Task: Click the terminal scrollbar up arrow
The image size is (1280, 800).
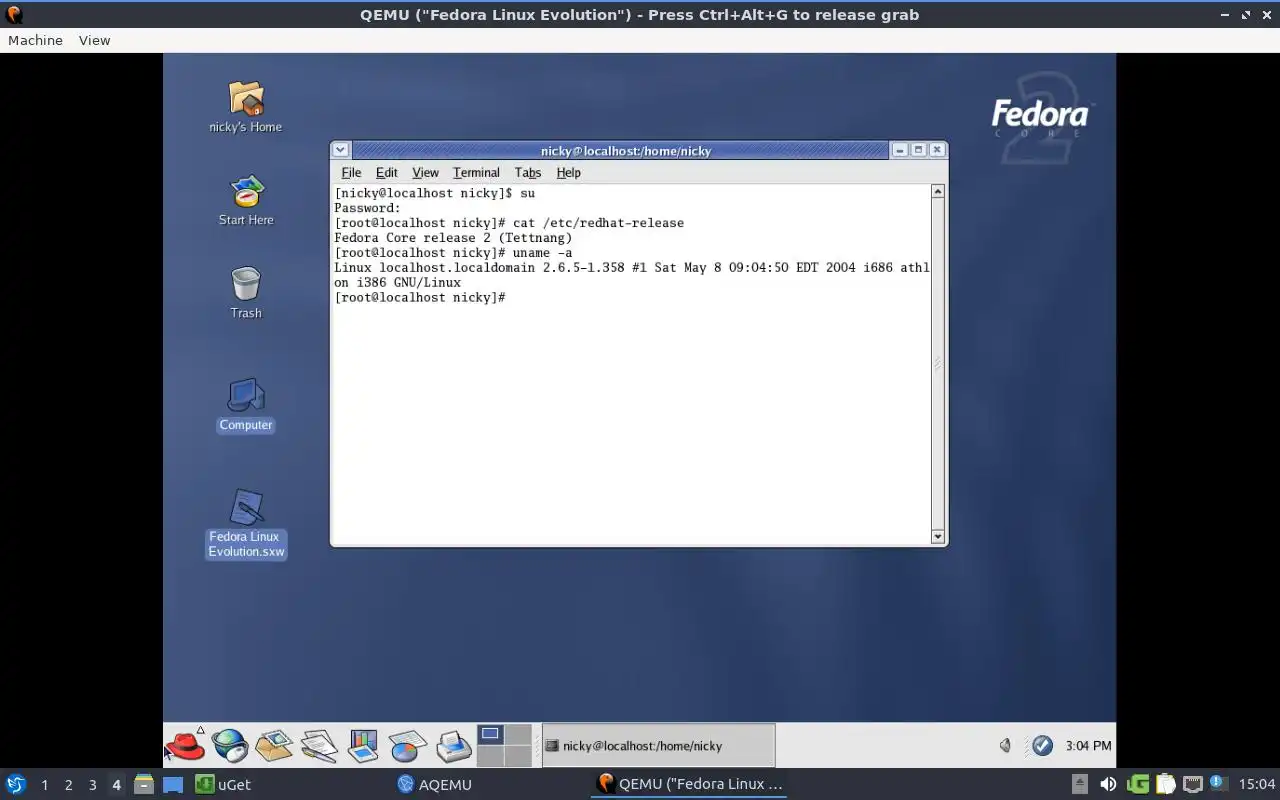Action: point(938,191)
